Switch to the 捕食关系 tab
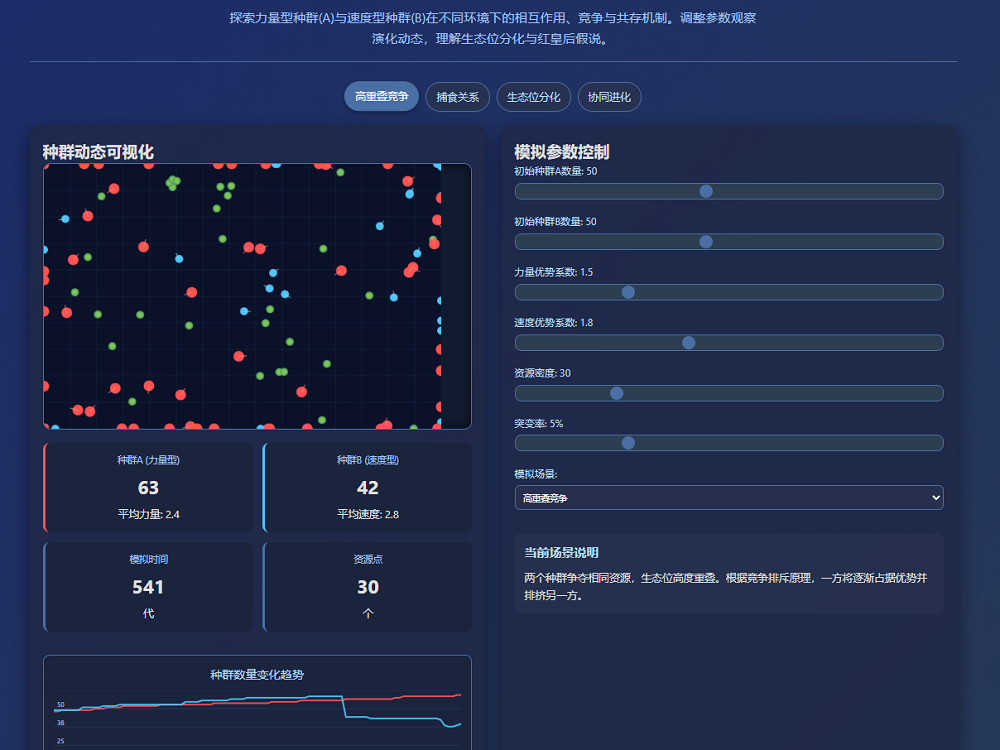 [457, 97]
